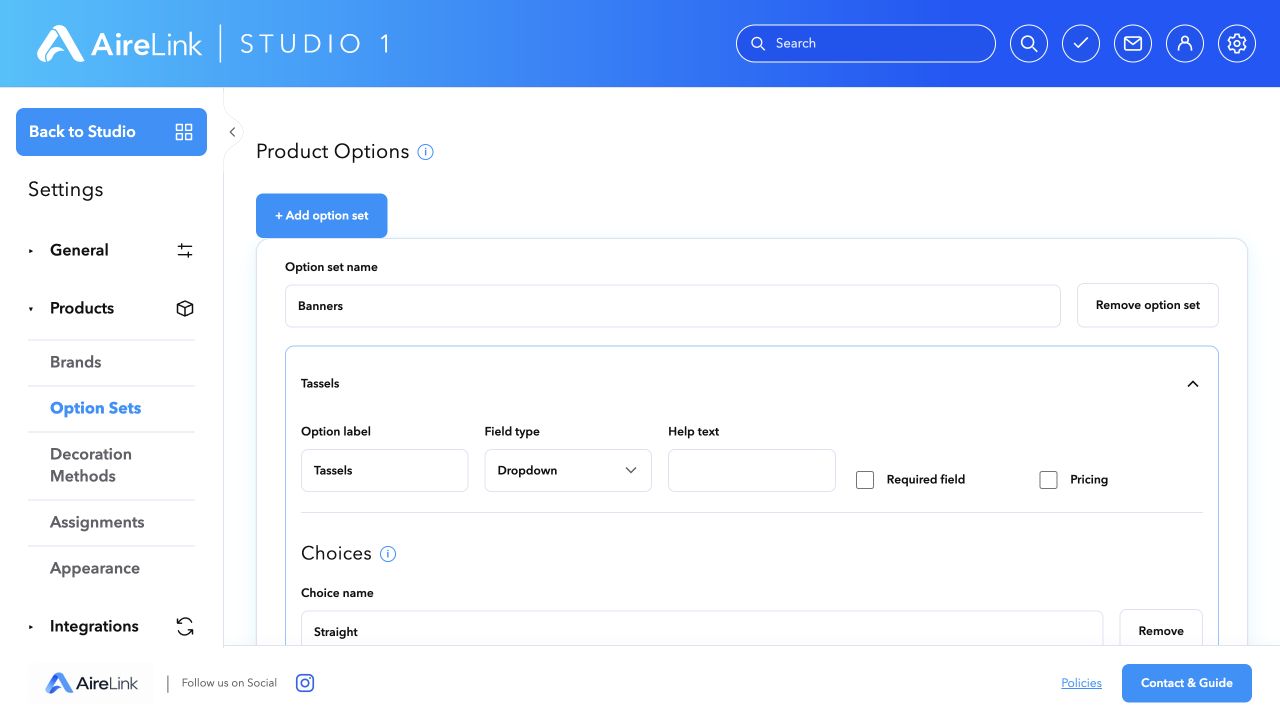
Task: Click the Option label field with Tassels
Action: tap(384, 470)
